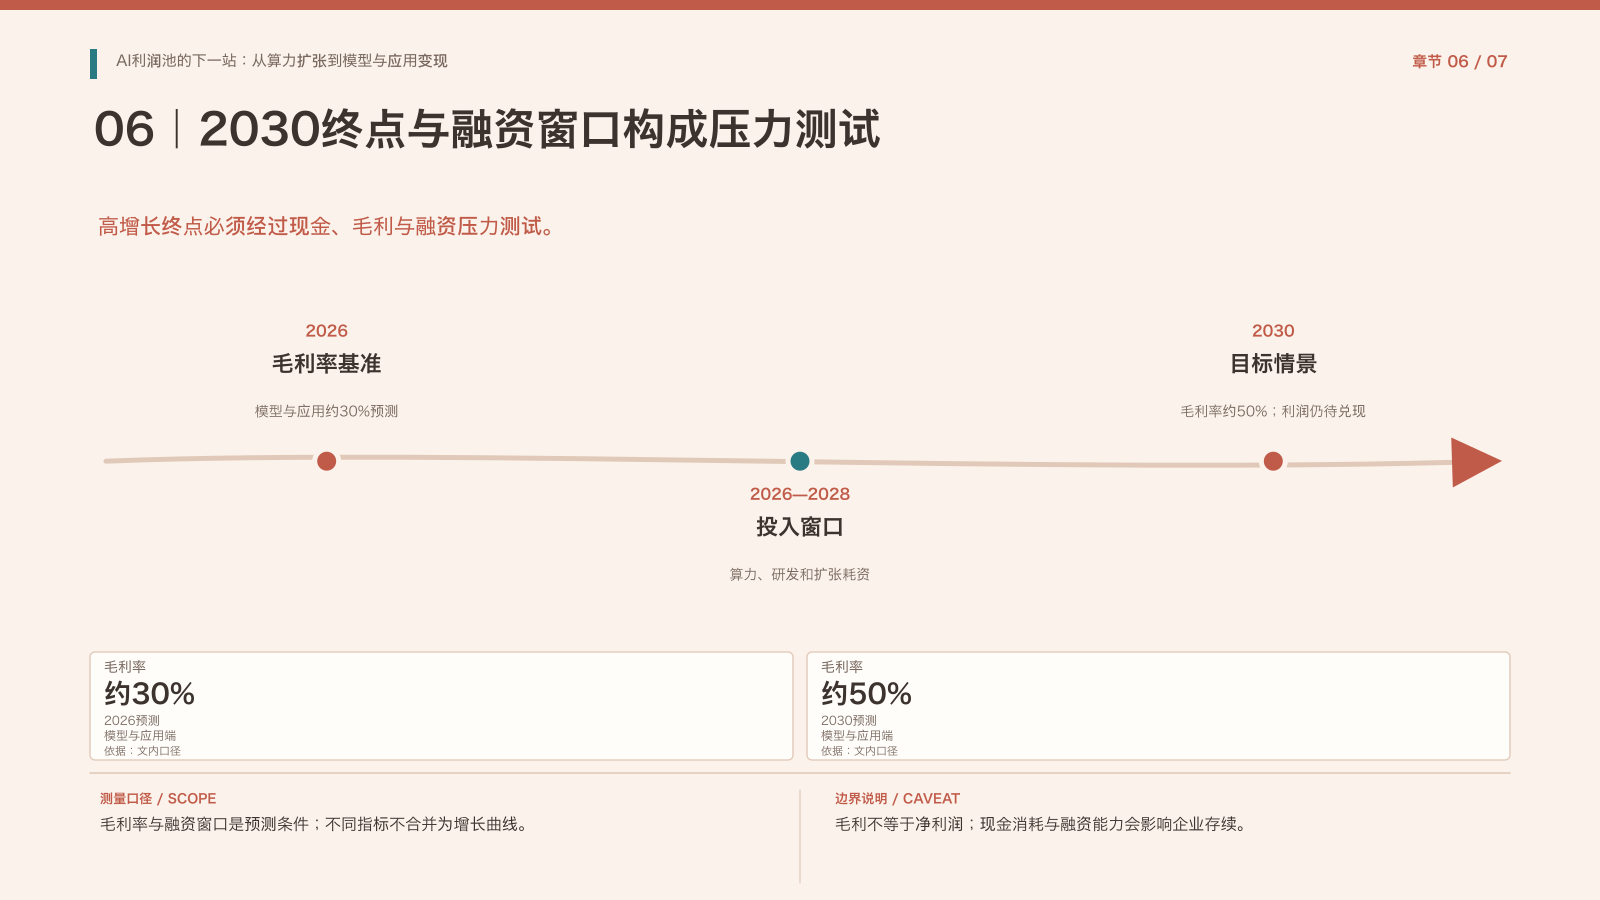Select the slide title '2030终点与融资窗口构成压力测试'
The image size is (1600, 900).
pyautogui.click(x=540, y=130)
